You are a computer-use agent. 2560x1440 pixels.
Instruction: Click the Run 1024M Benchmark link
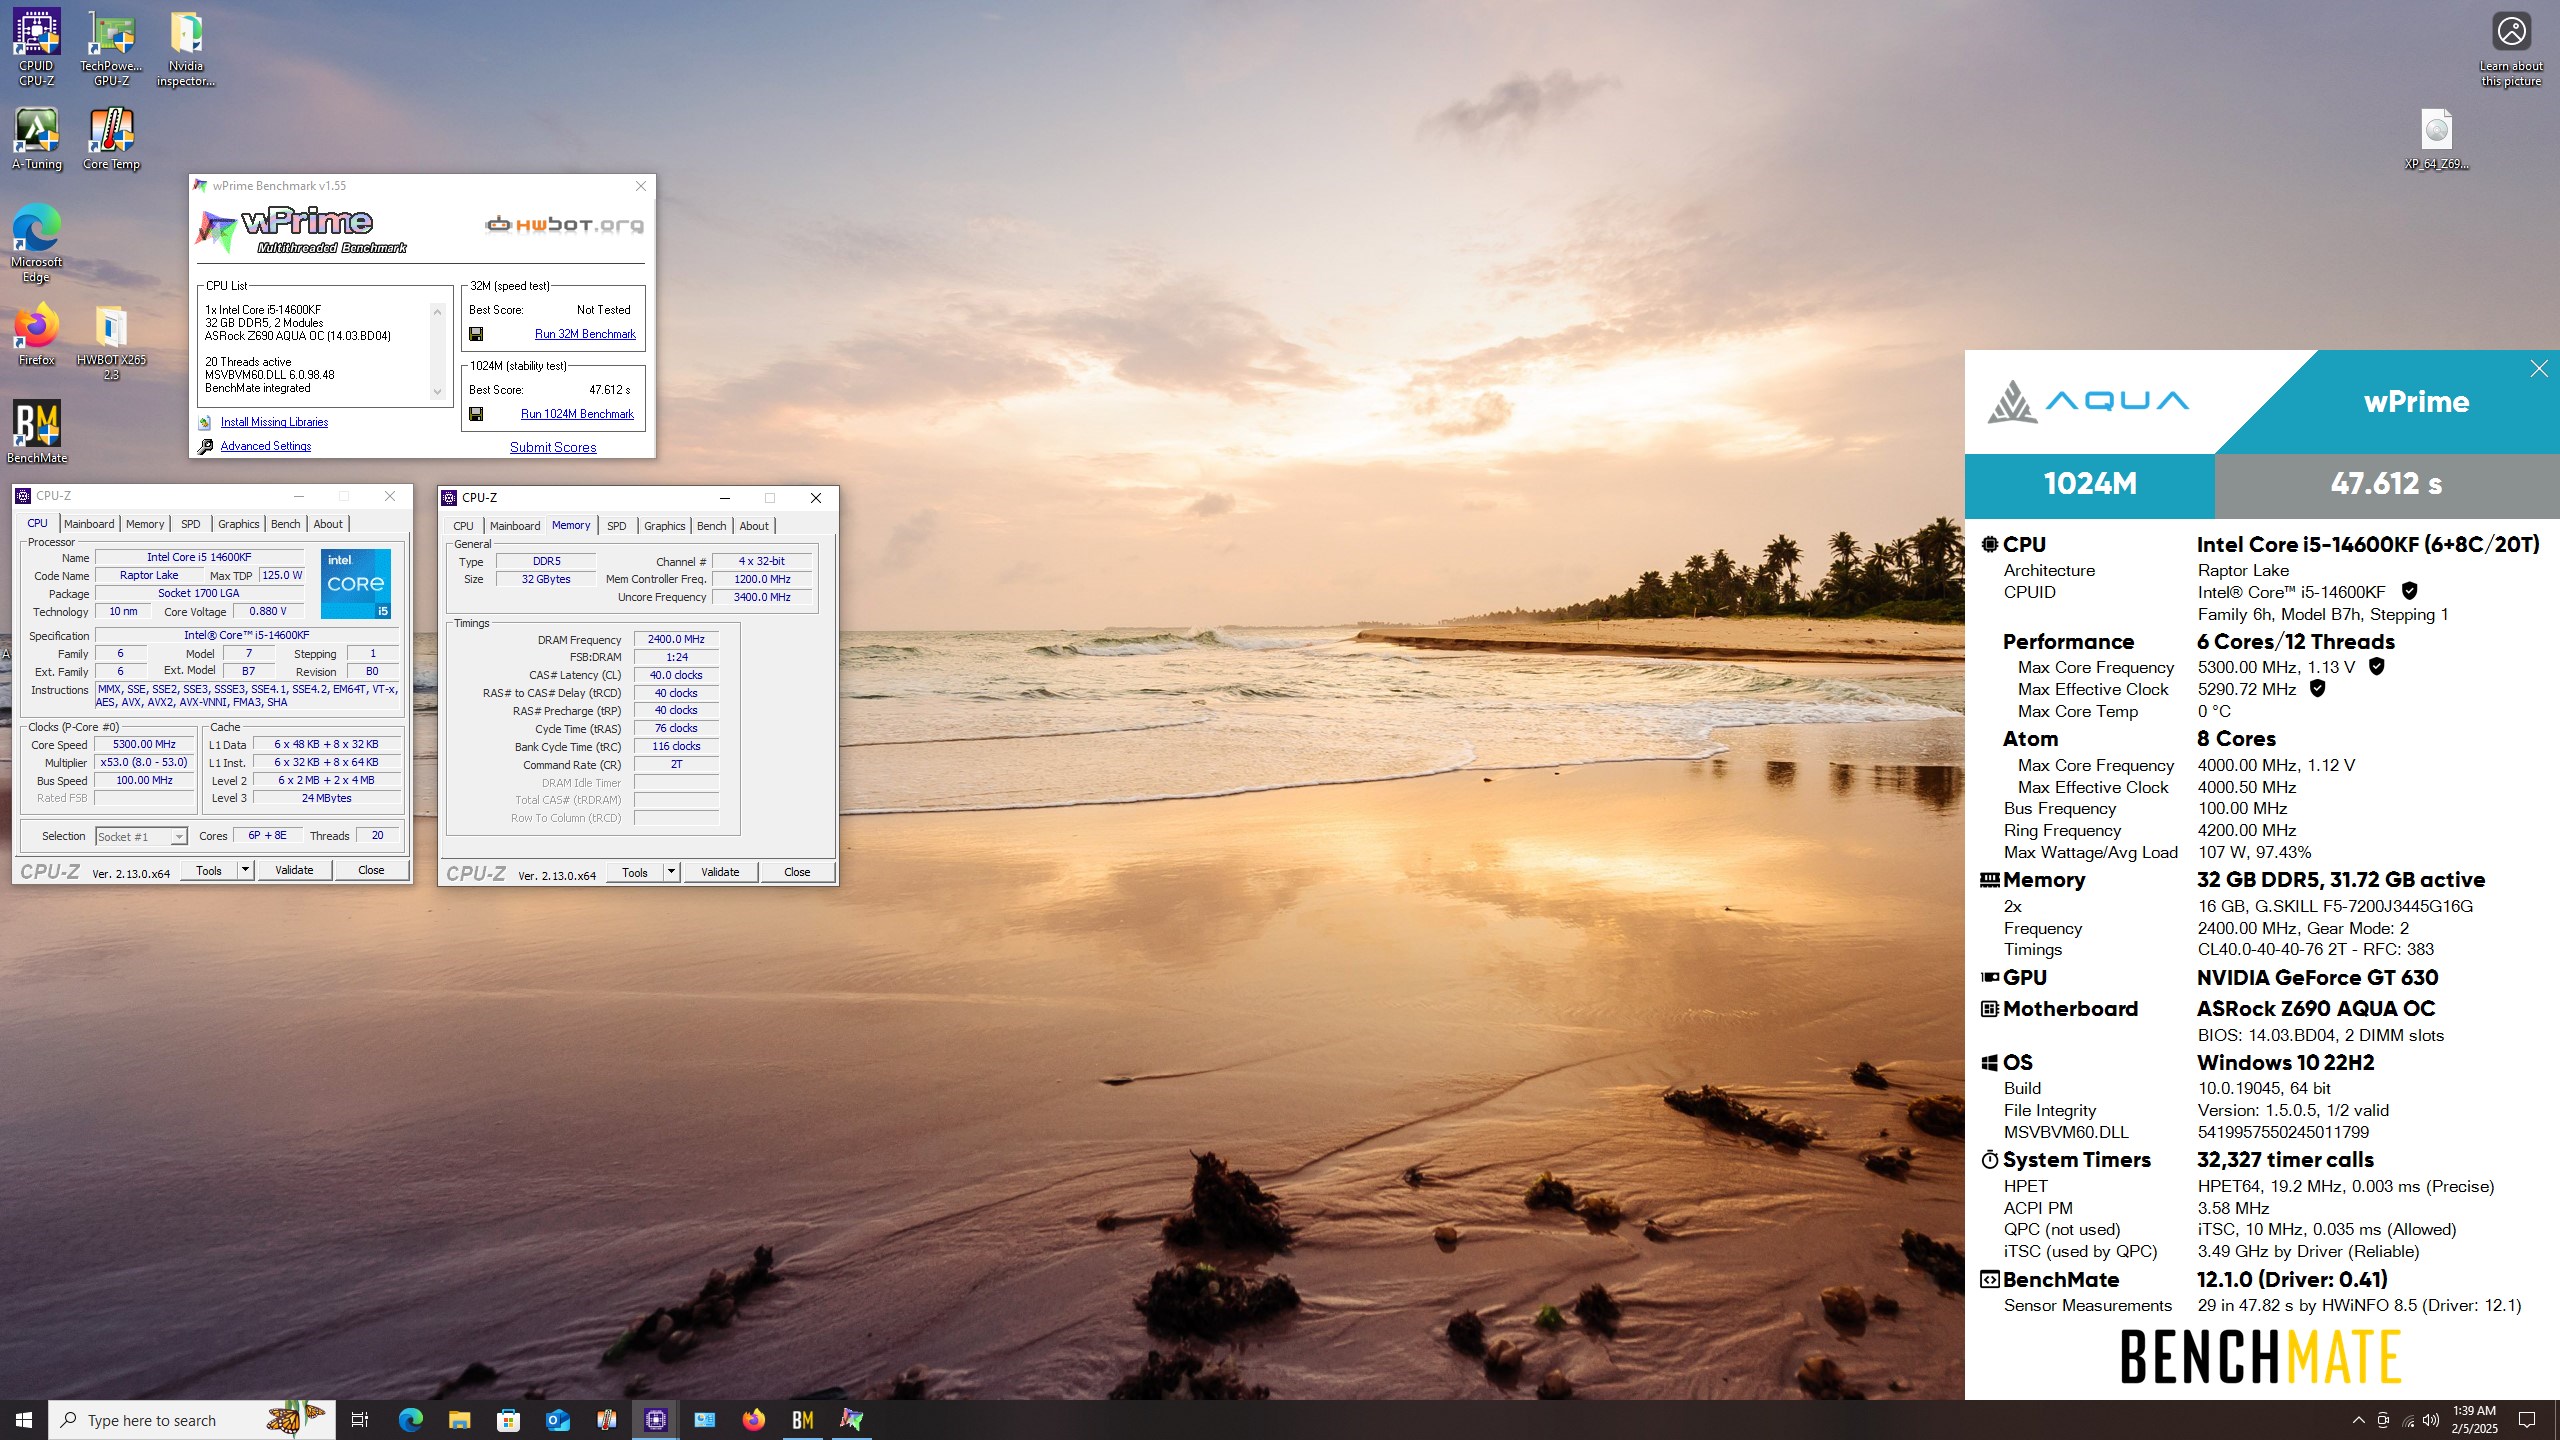coord(577,414)
